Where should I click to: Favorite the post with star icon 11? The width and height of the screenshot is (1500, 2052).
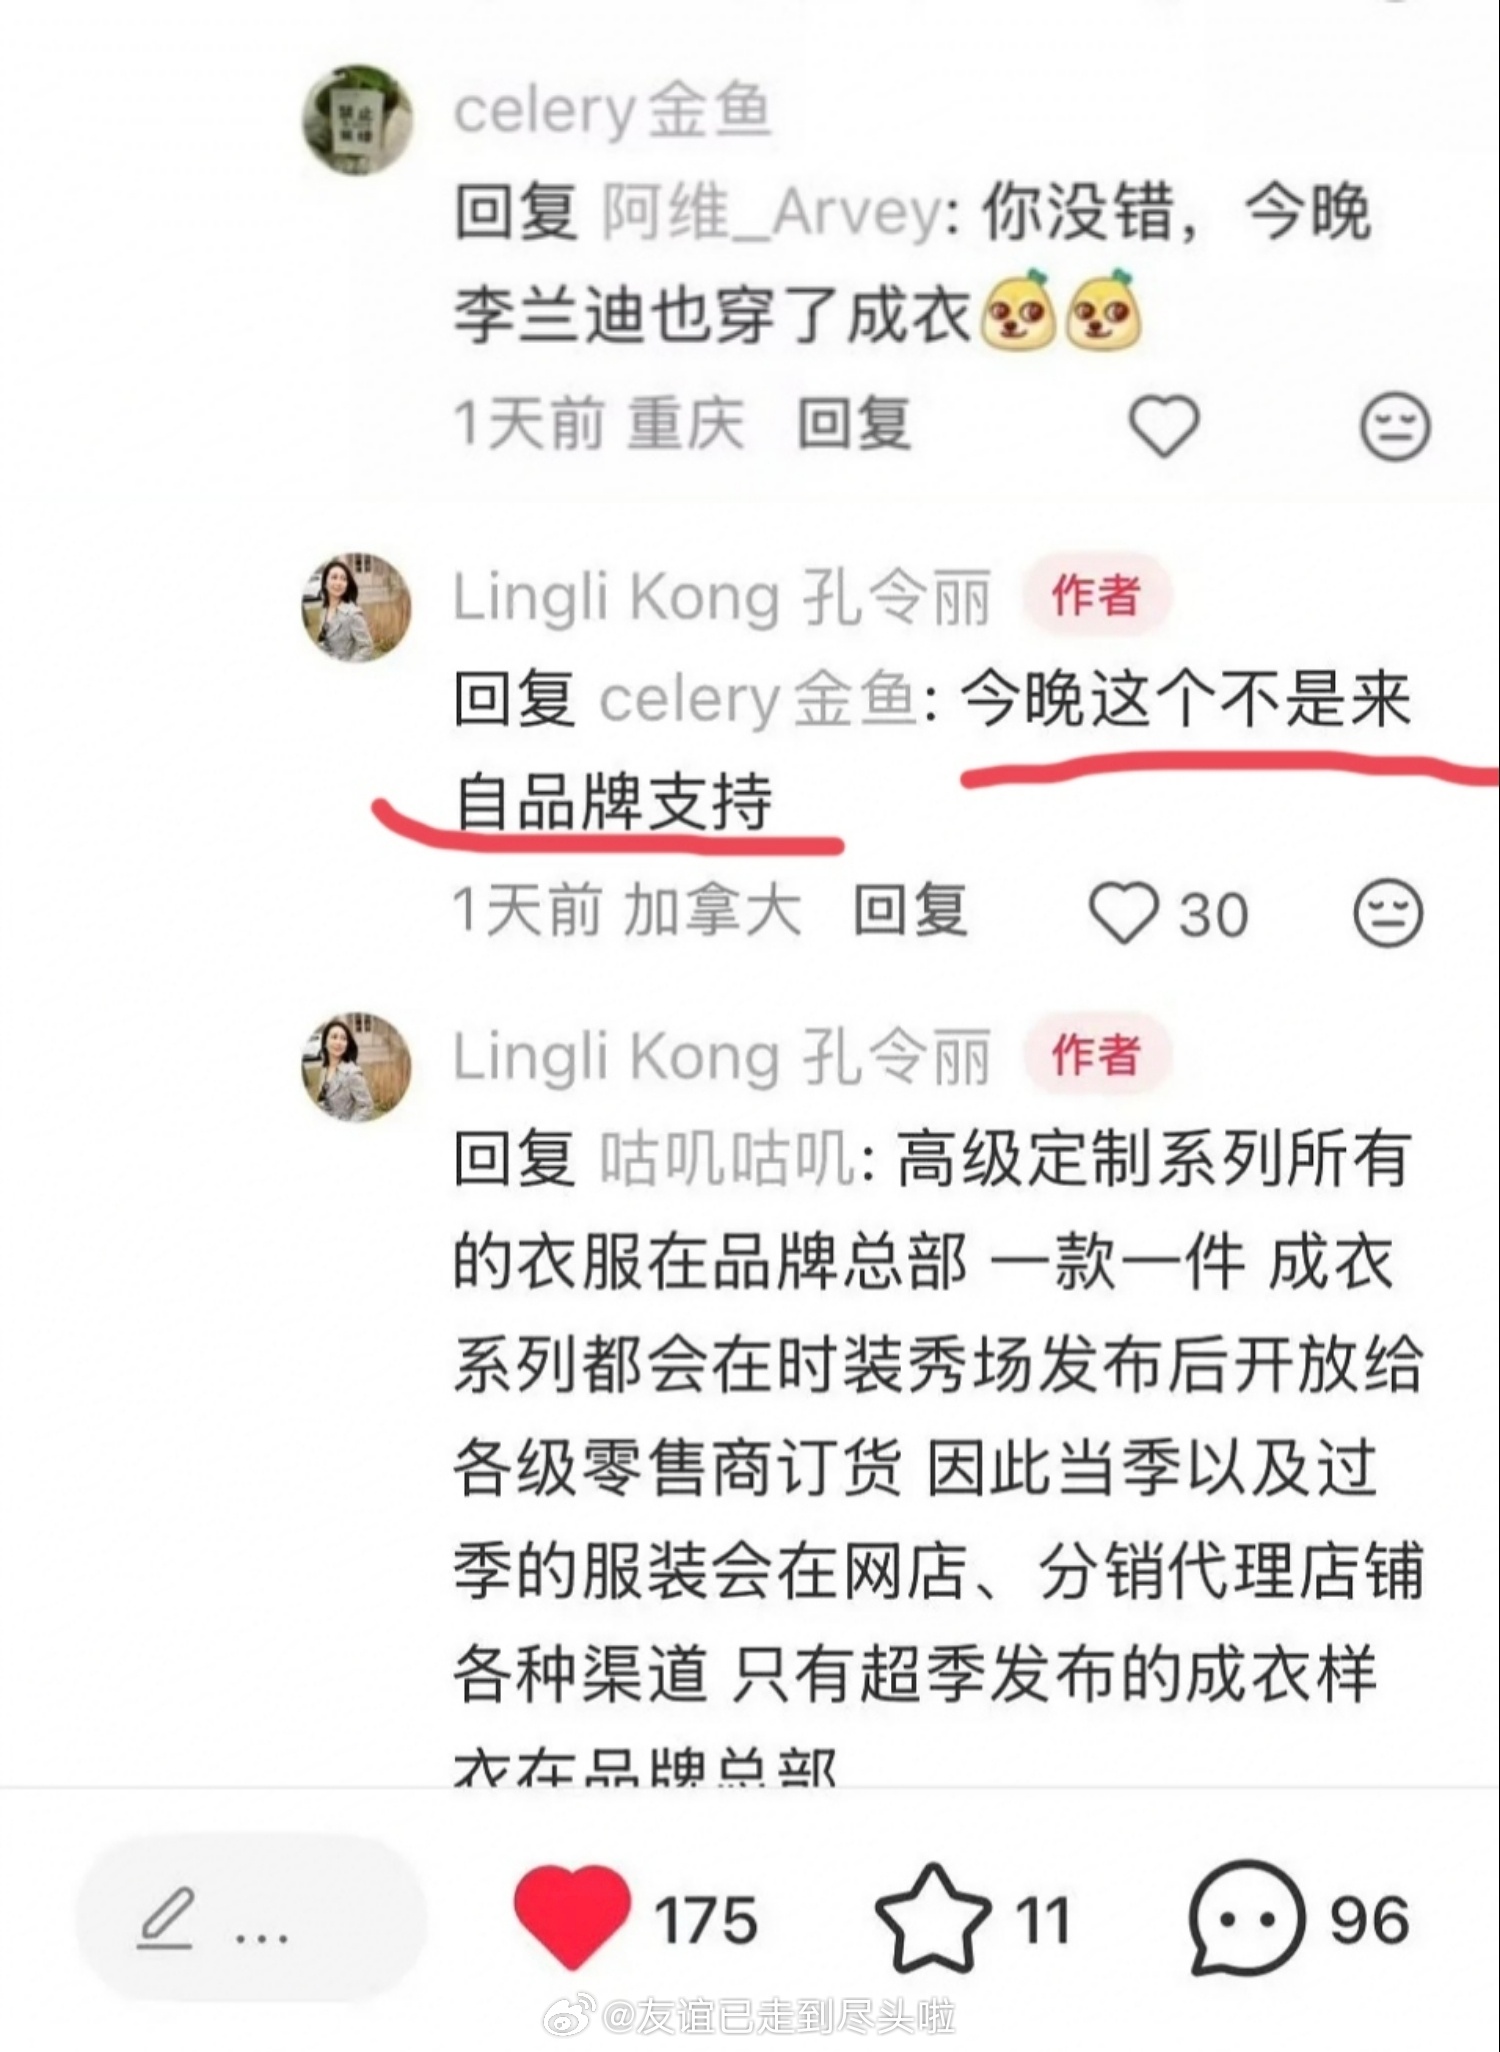pos(932,1919)
